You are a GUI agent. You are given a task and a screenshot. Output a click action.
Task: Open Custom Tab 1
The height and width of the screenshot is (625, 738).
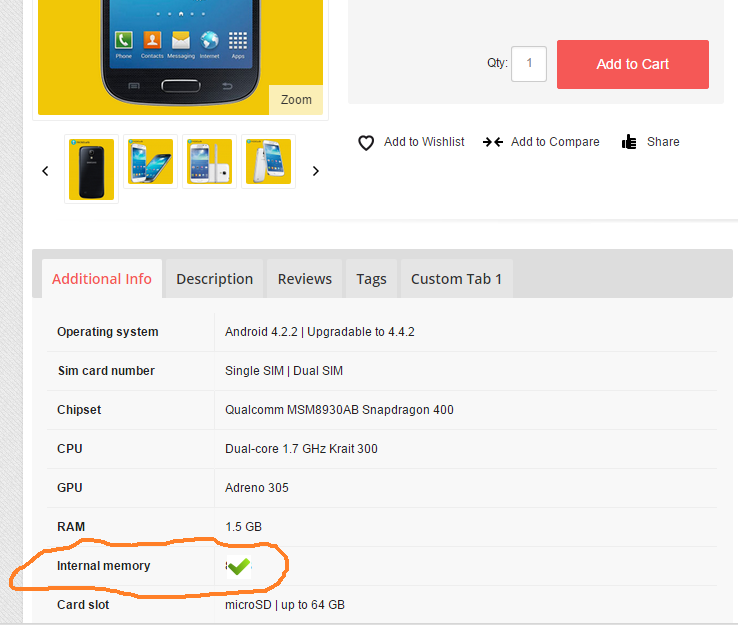click(x=457, y=279)
